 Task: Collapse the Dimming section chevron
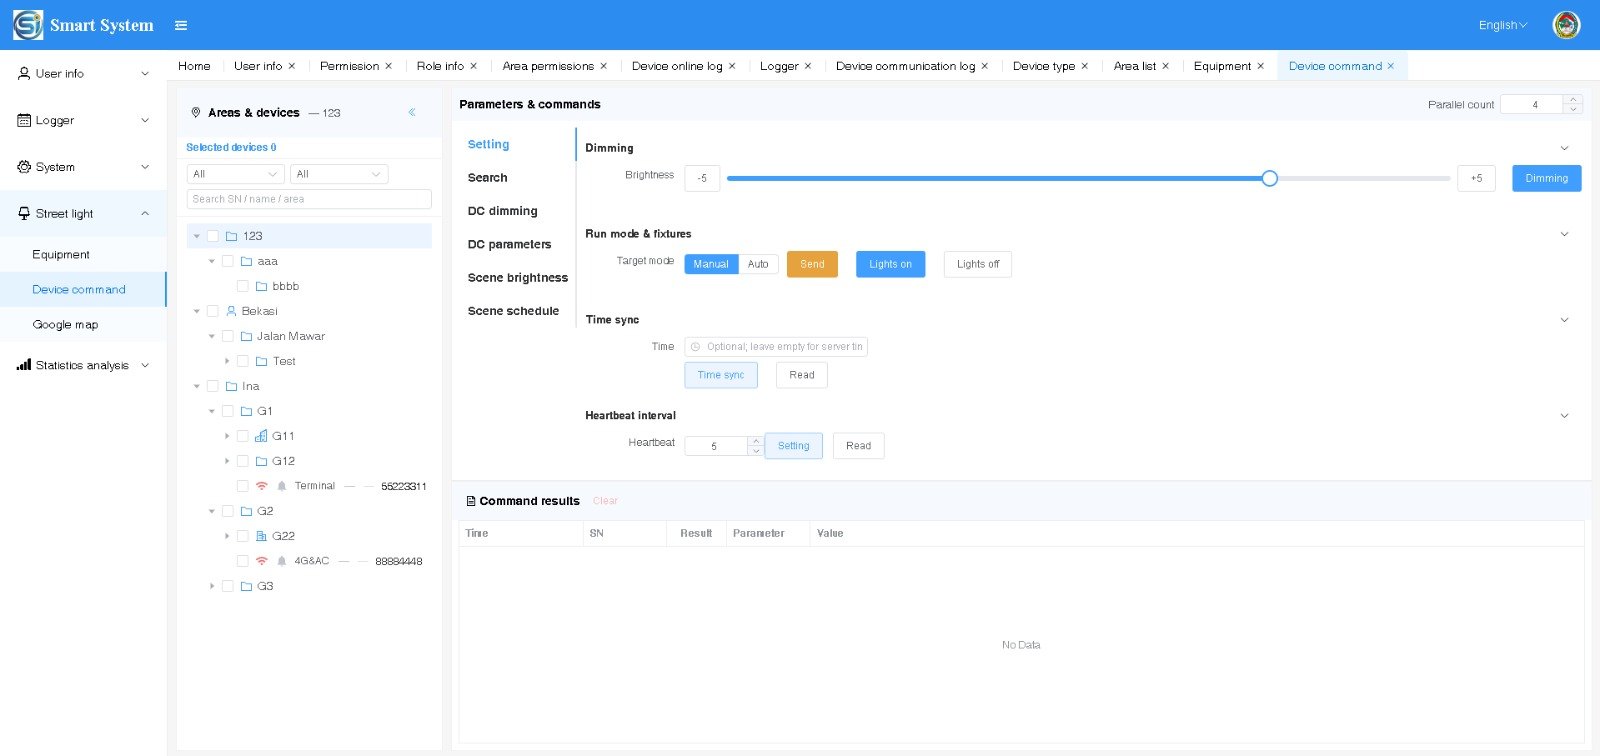pos(1565,148)
